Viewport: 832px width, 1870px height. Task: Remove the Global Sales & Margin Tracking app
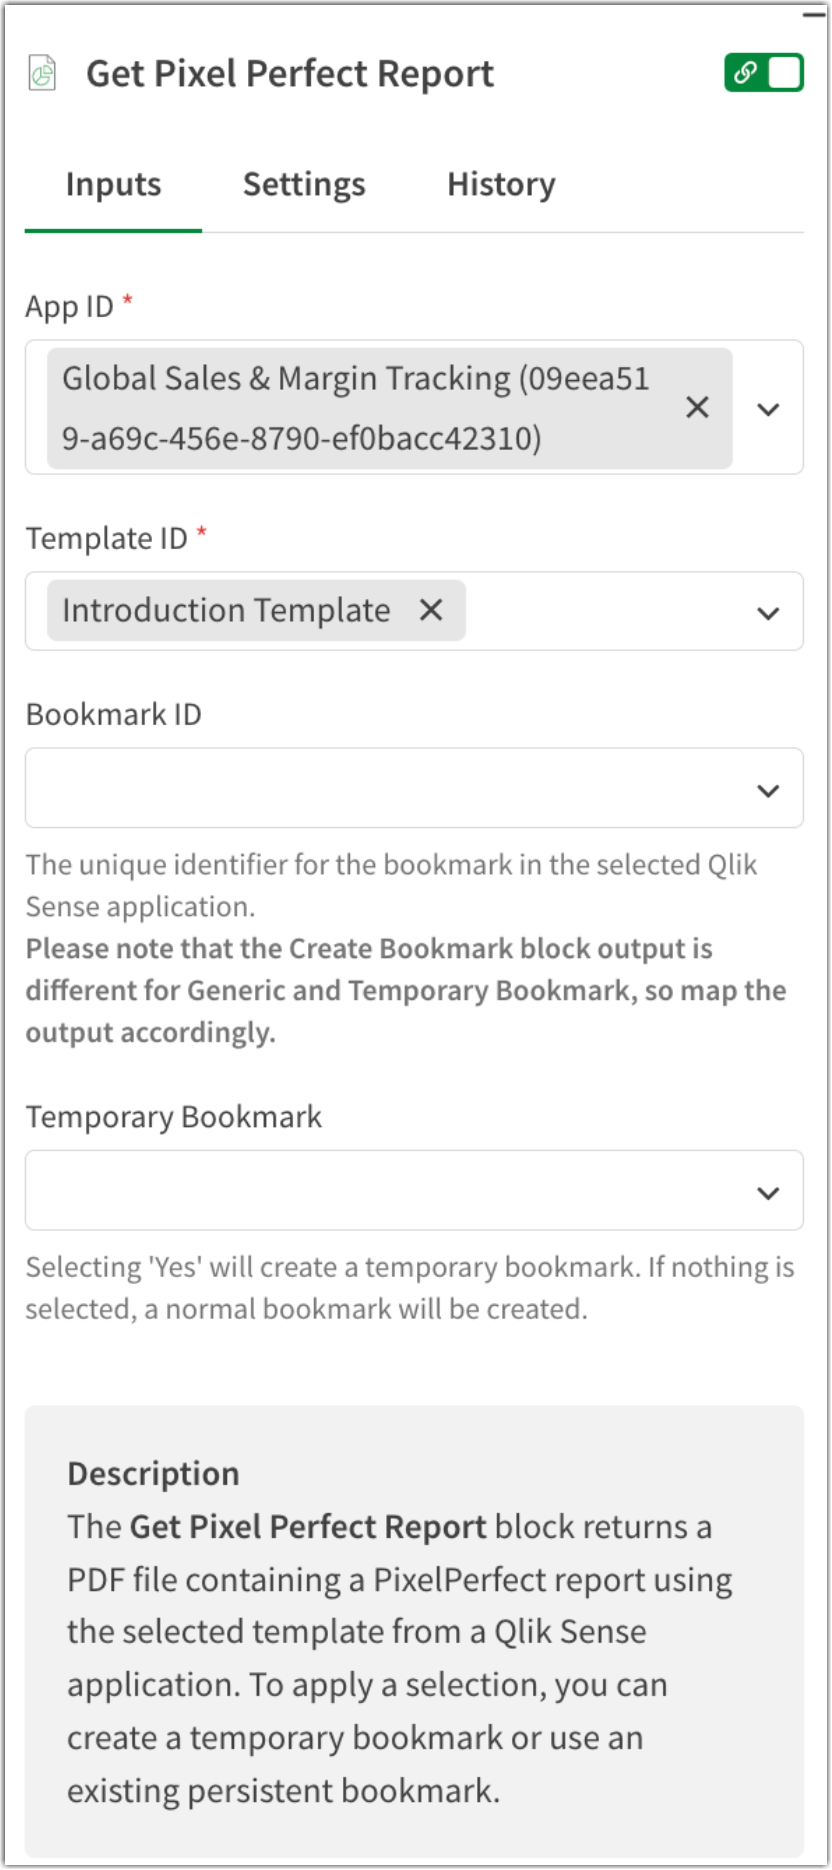coord(697,407)
